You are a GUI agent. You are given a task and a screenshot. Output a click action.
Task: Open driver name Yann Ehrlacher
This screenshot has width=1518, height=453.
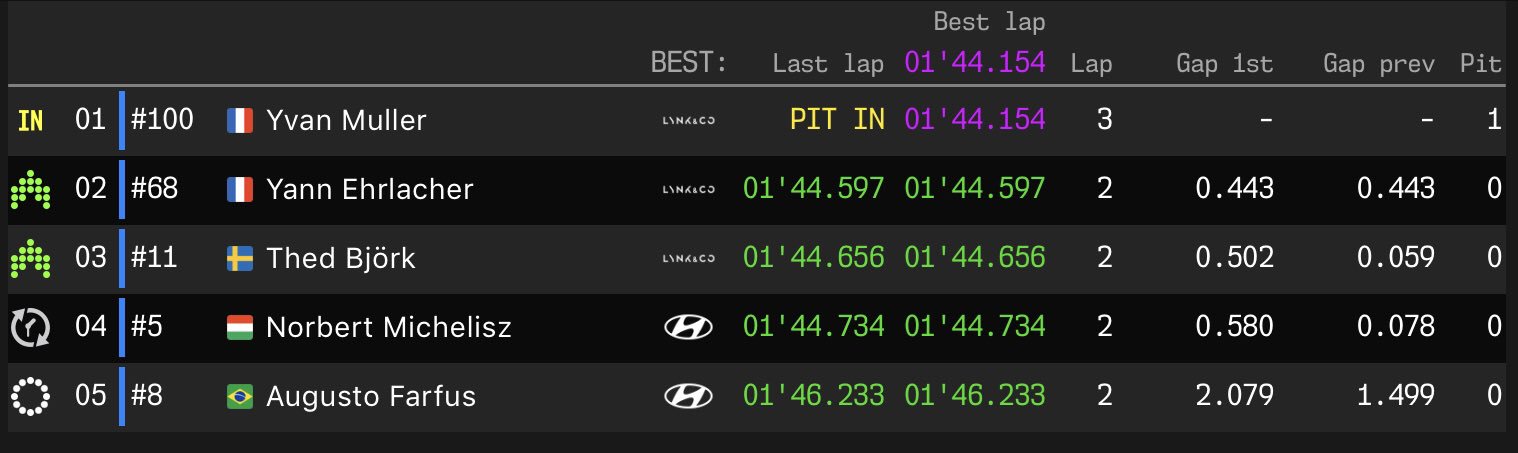(369, 189)
